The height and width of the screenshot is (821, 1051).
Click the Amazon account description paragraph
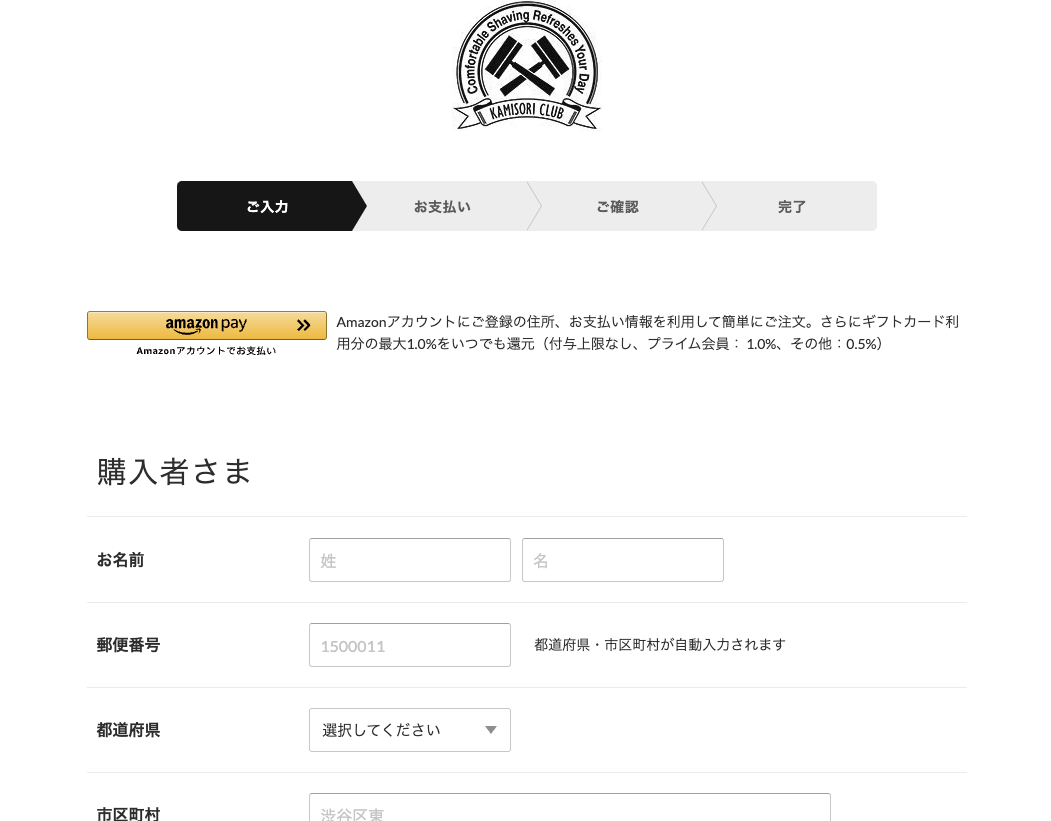coord(647,332)
